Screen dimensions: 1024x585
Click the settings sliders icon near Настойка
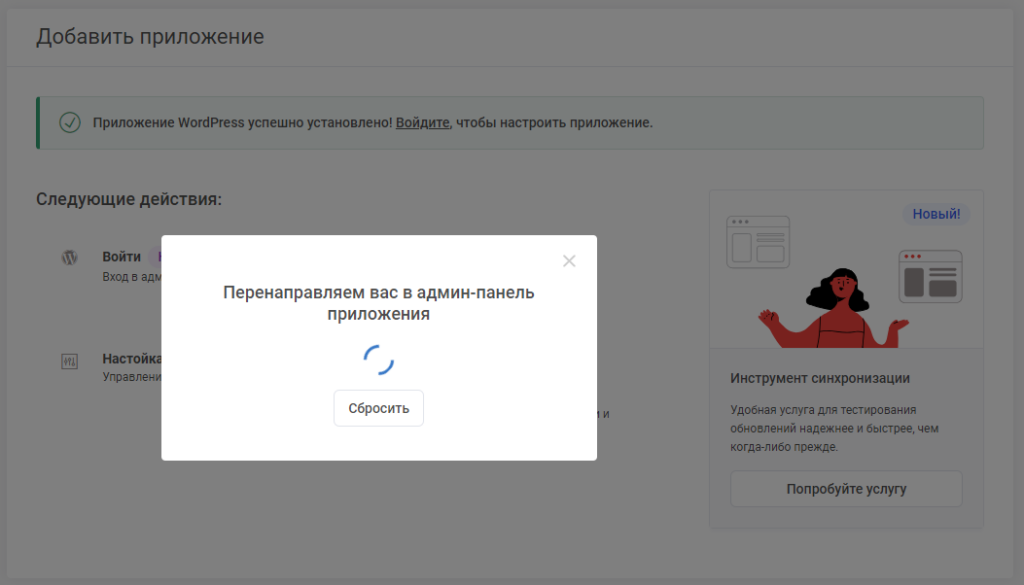coord(68,362)
